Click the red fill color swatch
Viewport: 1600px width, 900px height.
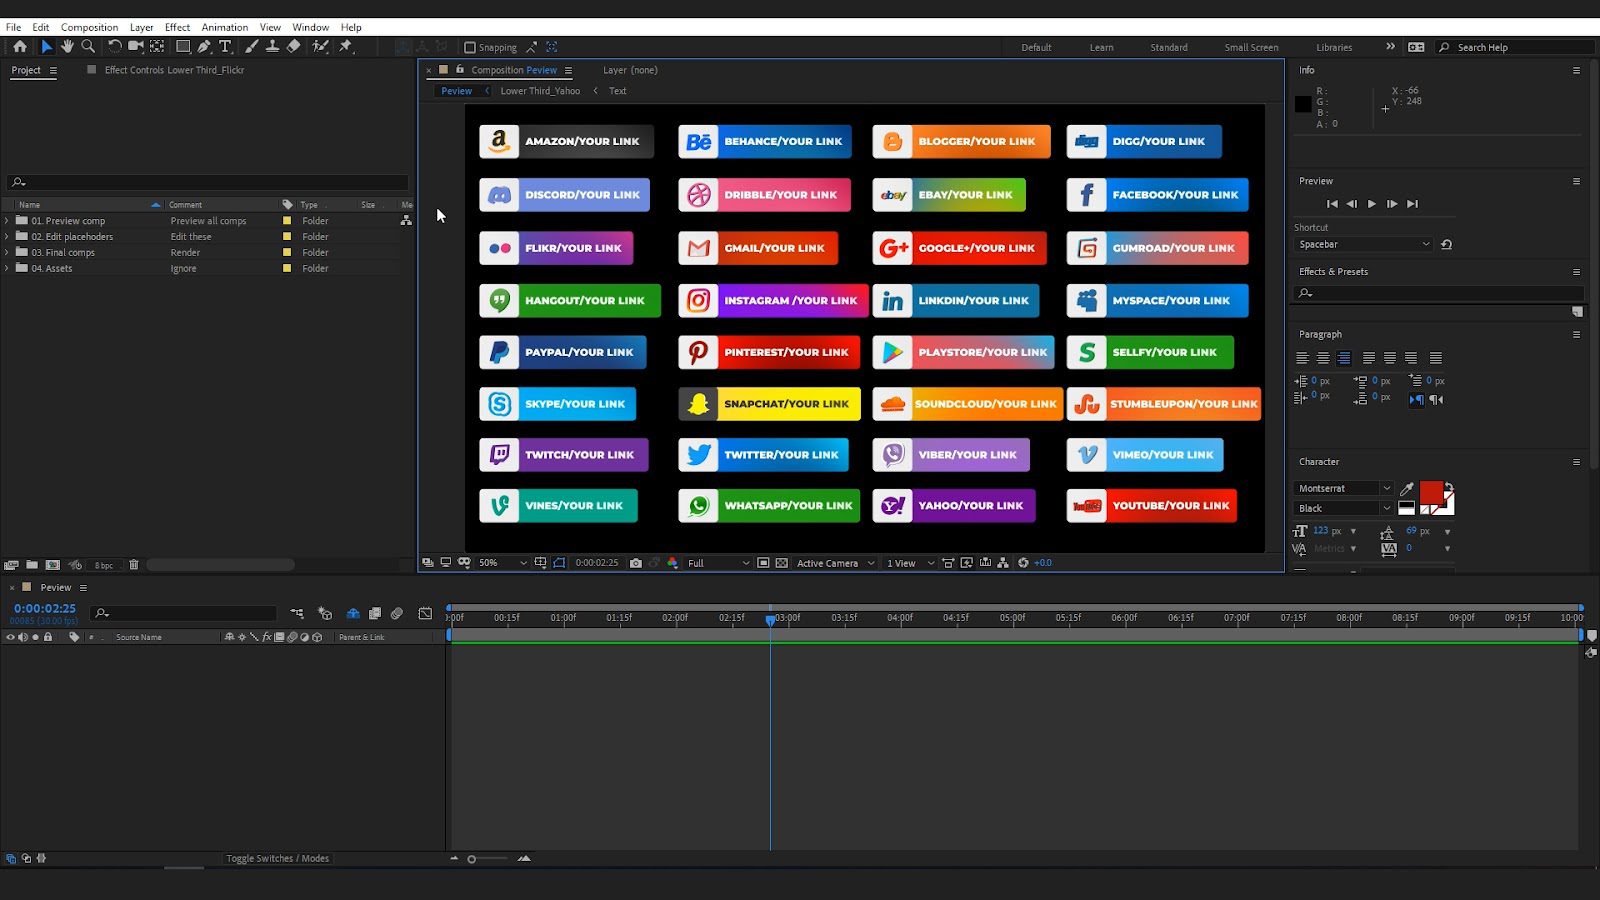(x=1431, y=492)
